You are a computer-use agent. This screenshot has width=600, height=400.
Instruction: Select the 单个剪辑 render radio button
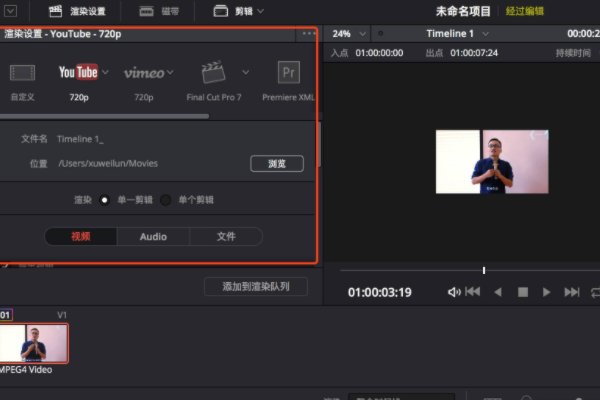coord(166,200)
